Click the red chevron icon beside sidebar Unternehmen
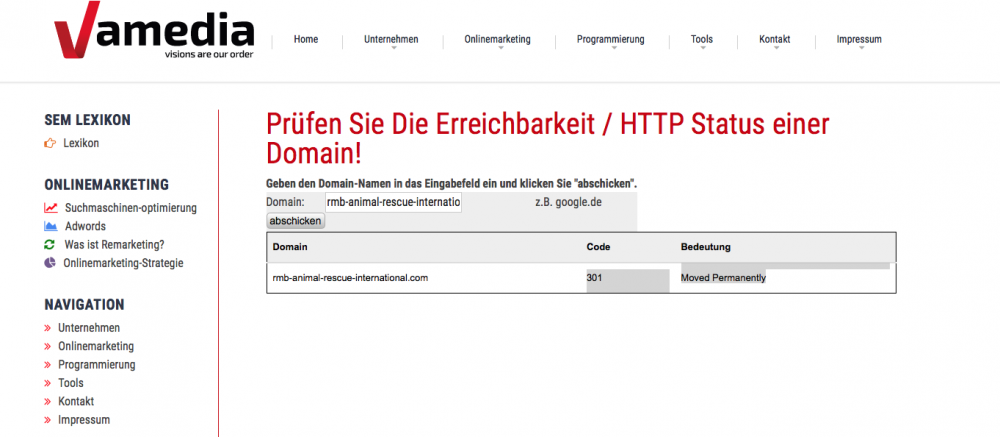The height and width of the screenshot is (437, 1000). coord(48,328)
